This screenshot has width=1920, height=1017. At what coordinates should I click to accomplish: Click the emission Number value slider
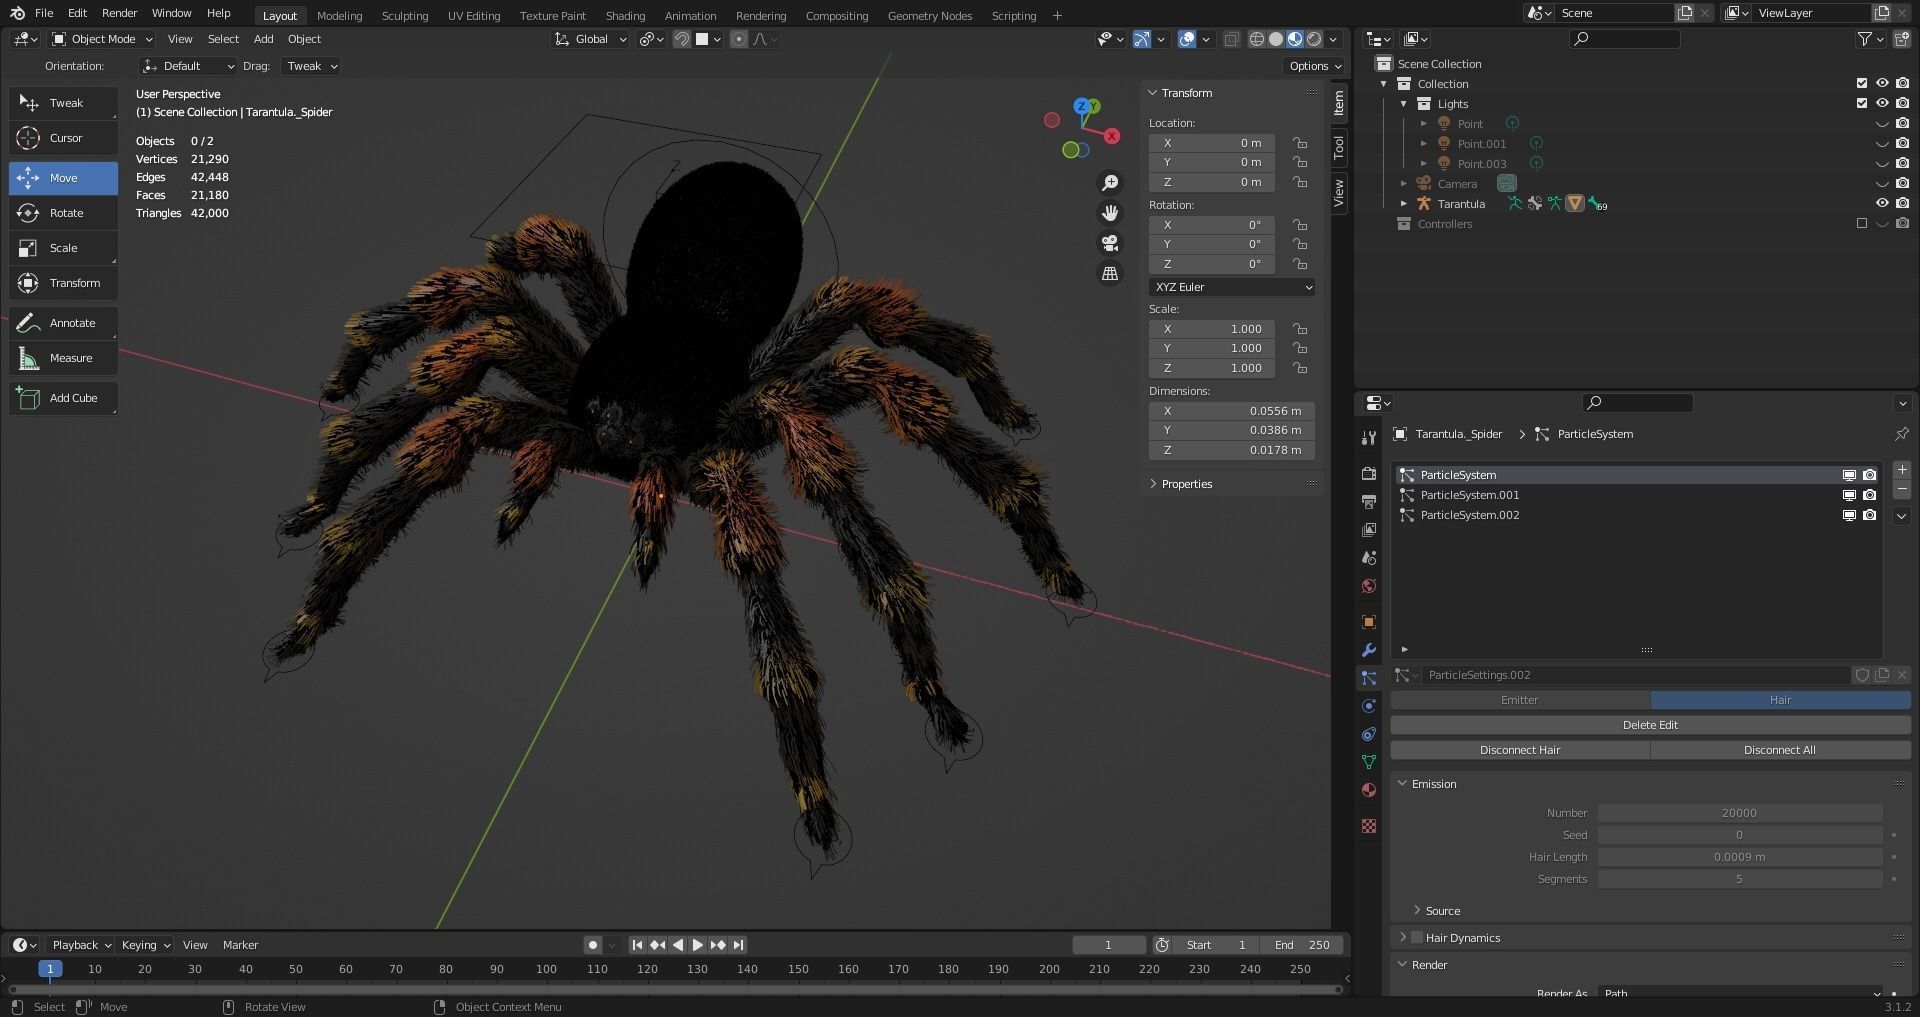(x=1739, y=813)
